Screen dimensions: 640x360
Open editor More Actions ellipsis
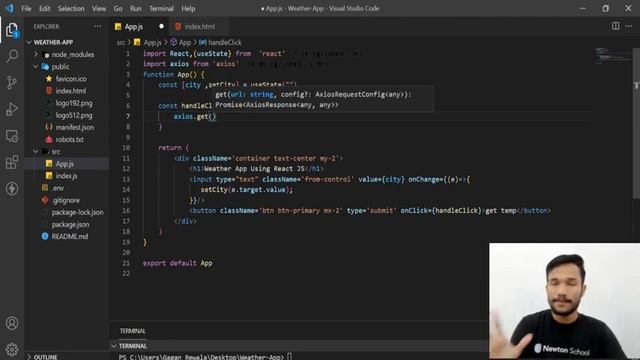coord(629,26)
